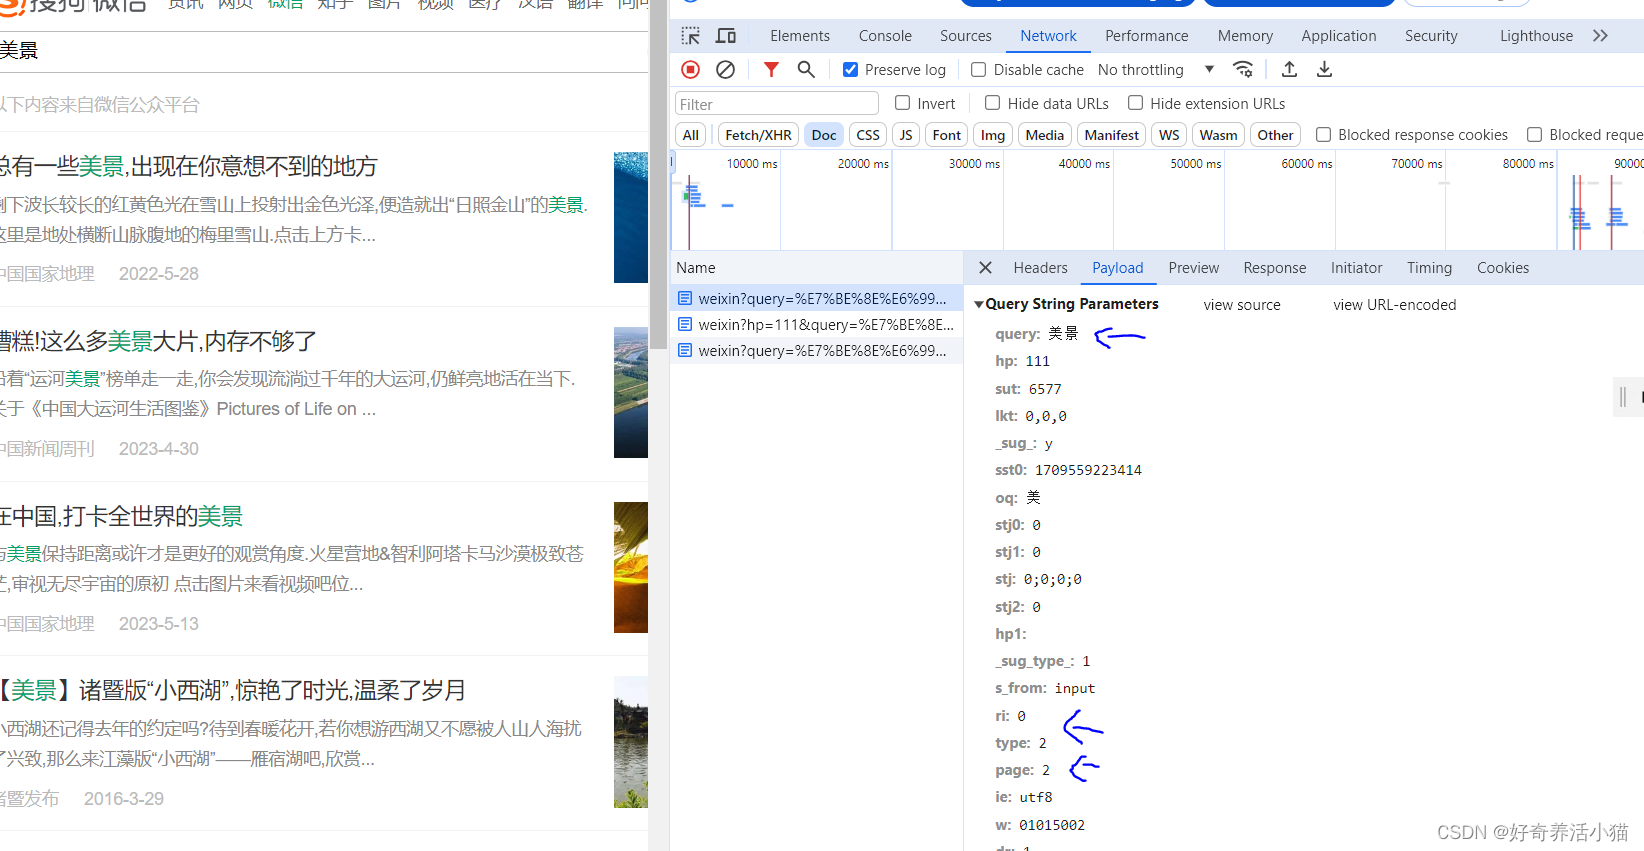The width and height of the screenshot is (1644, 851).
Task: Filter requests by Other
Action: click(1275, 135)
